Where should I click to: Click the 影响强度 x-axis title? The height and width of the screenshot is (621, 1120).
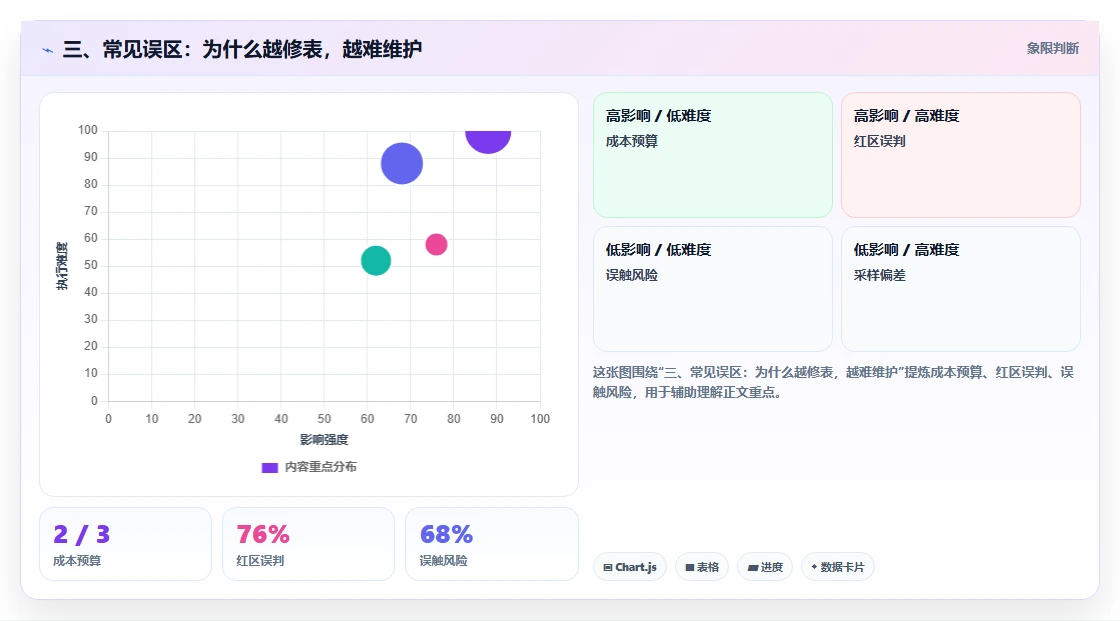324,439
